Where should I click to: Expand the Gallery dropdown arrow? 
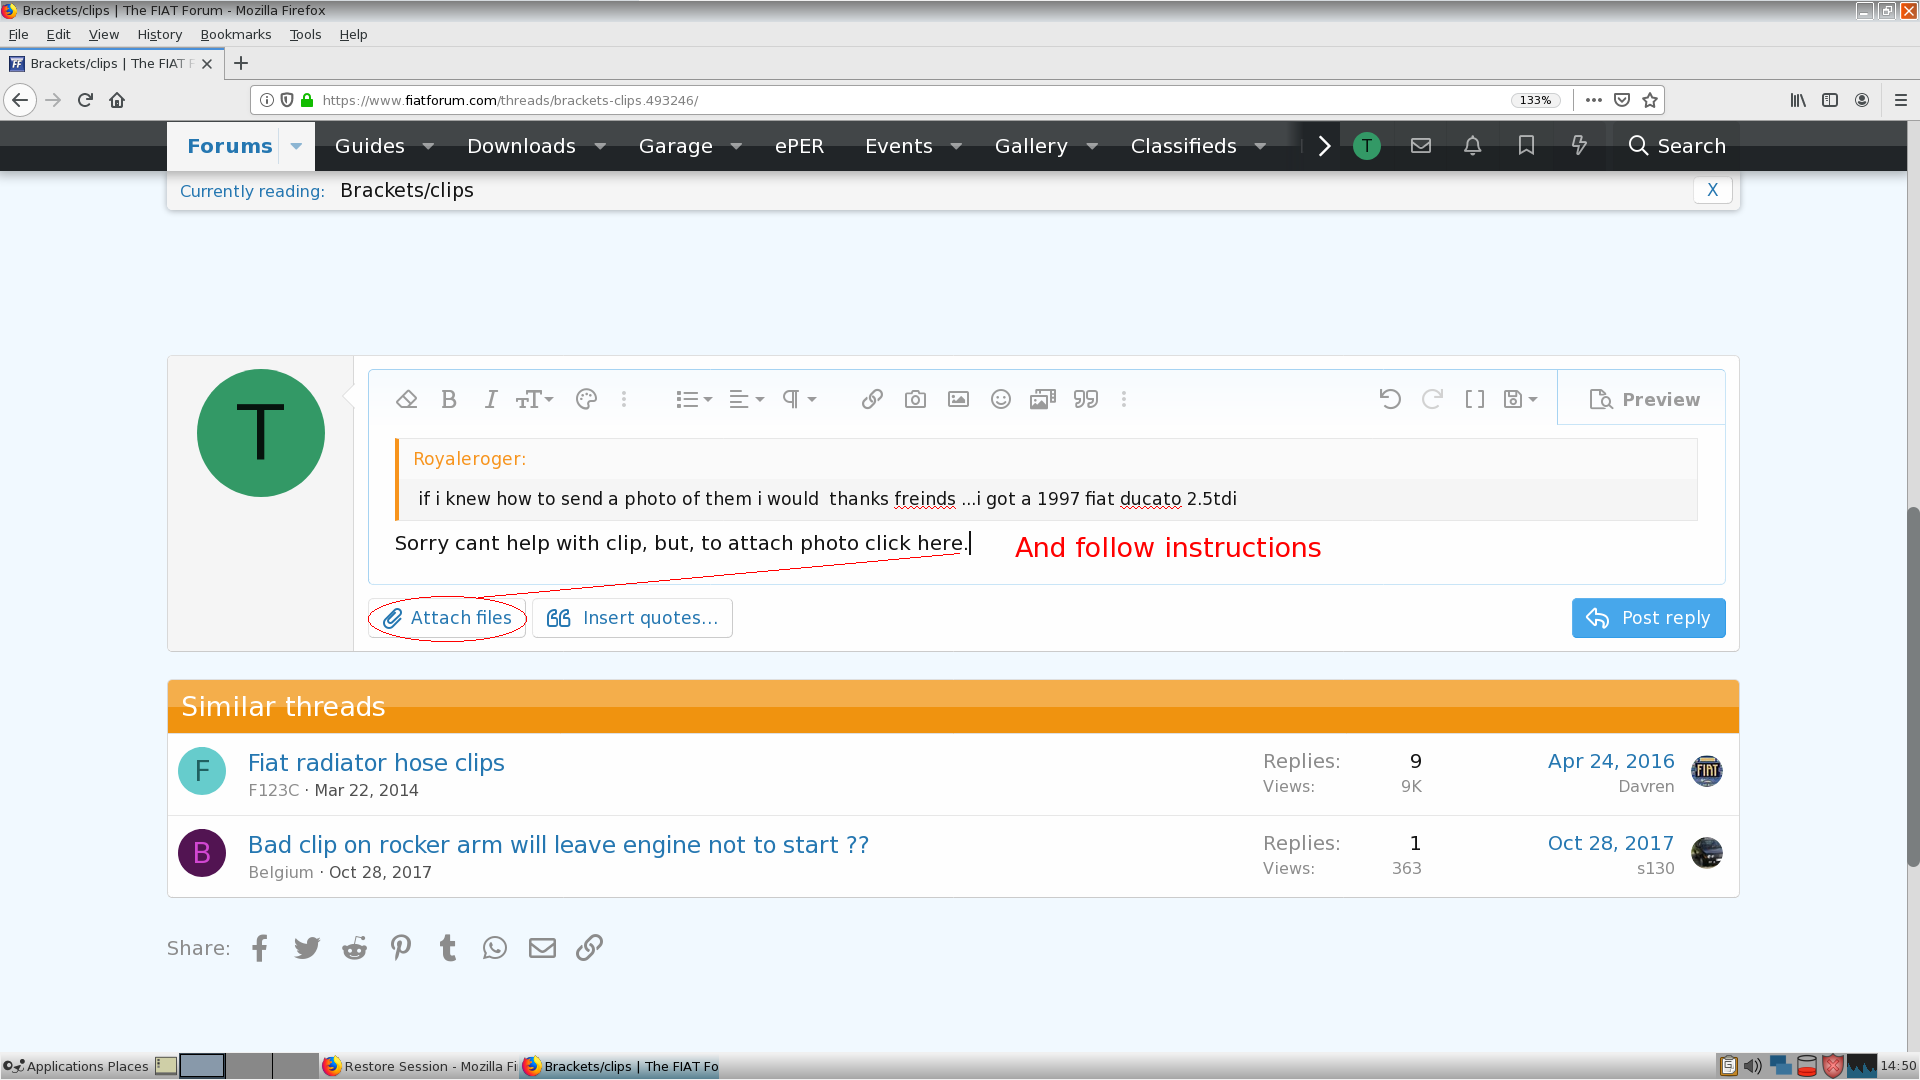(x=1092, y=146)
